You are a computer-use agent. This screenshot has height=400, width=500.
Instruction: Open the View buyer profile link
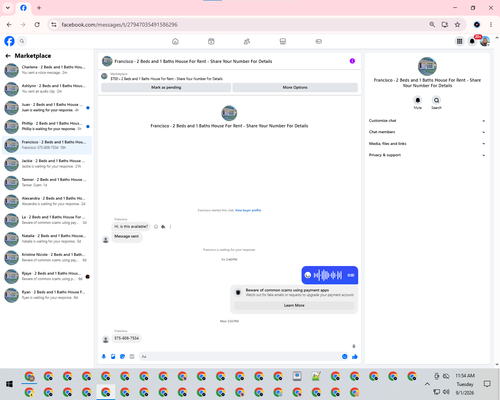pos(248,210)
